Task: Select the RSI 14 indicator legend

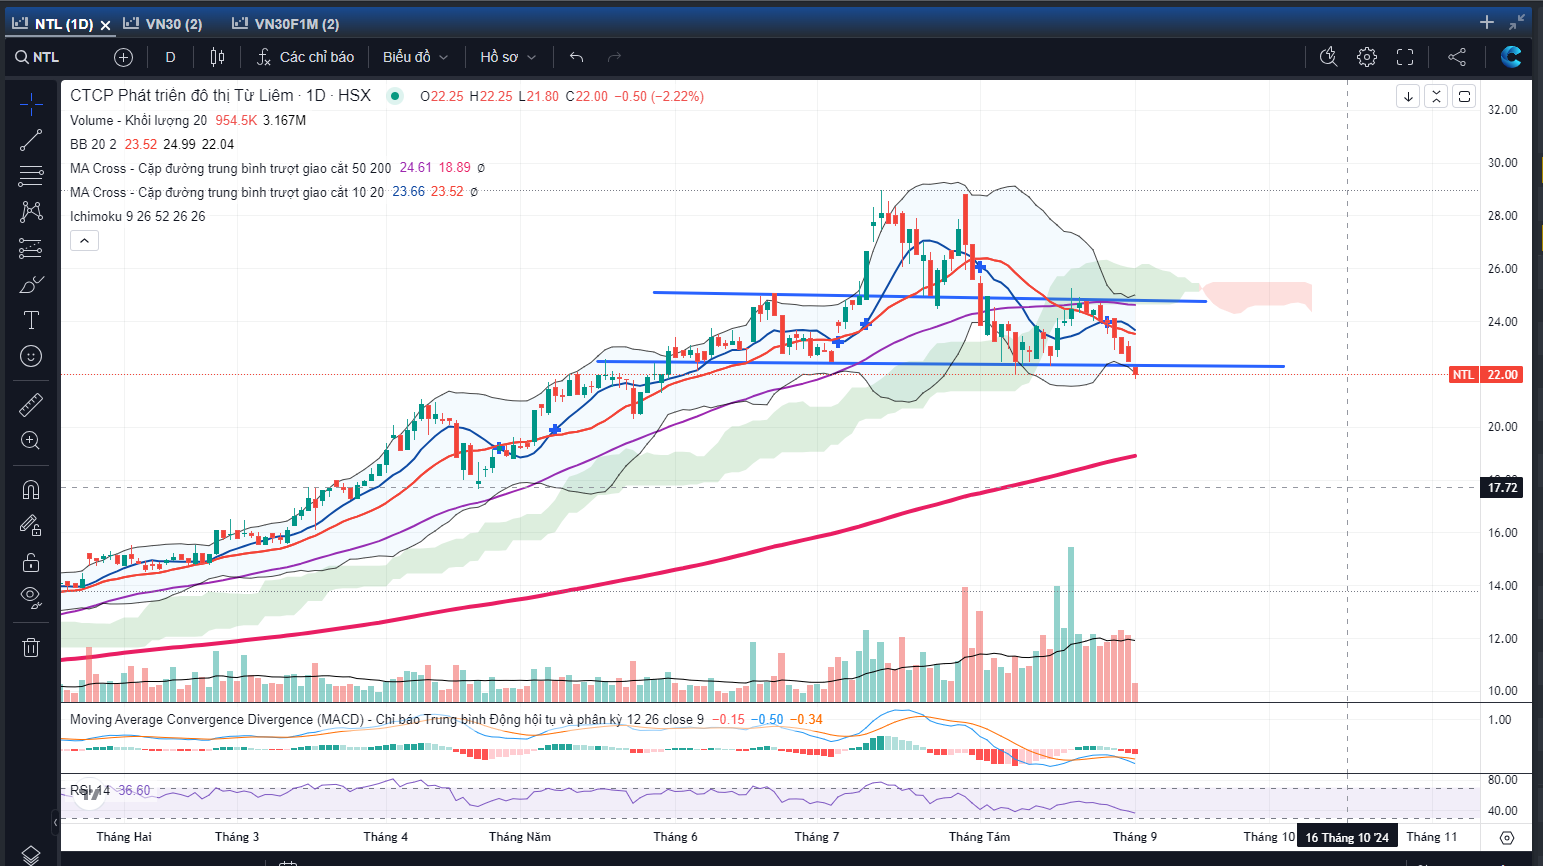Action: 90,790
